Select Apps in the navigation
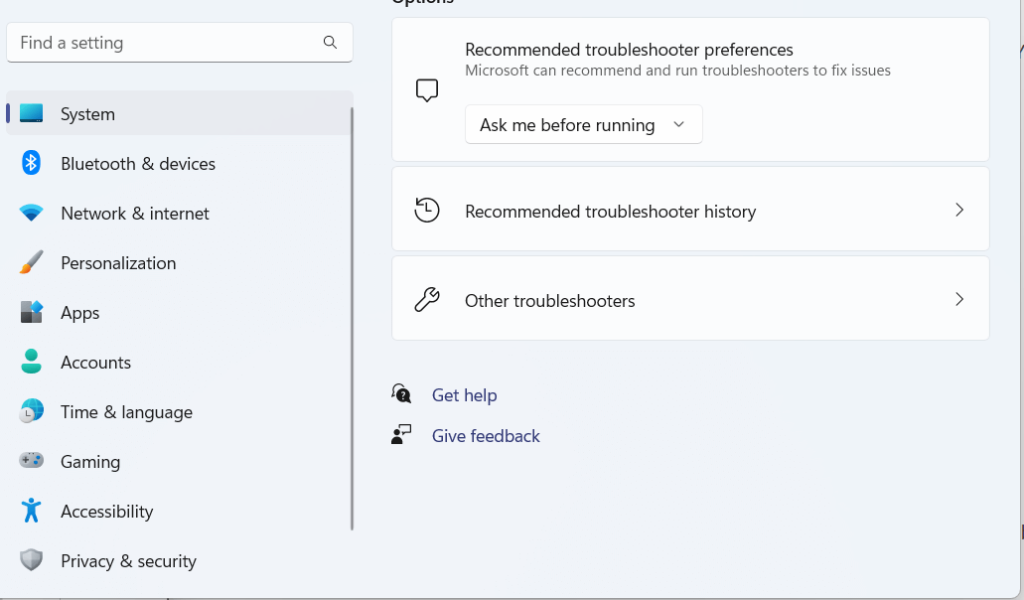Screen dimensions: 1024x600 179,312
